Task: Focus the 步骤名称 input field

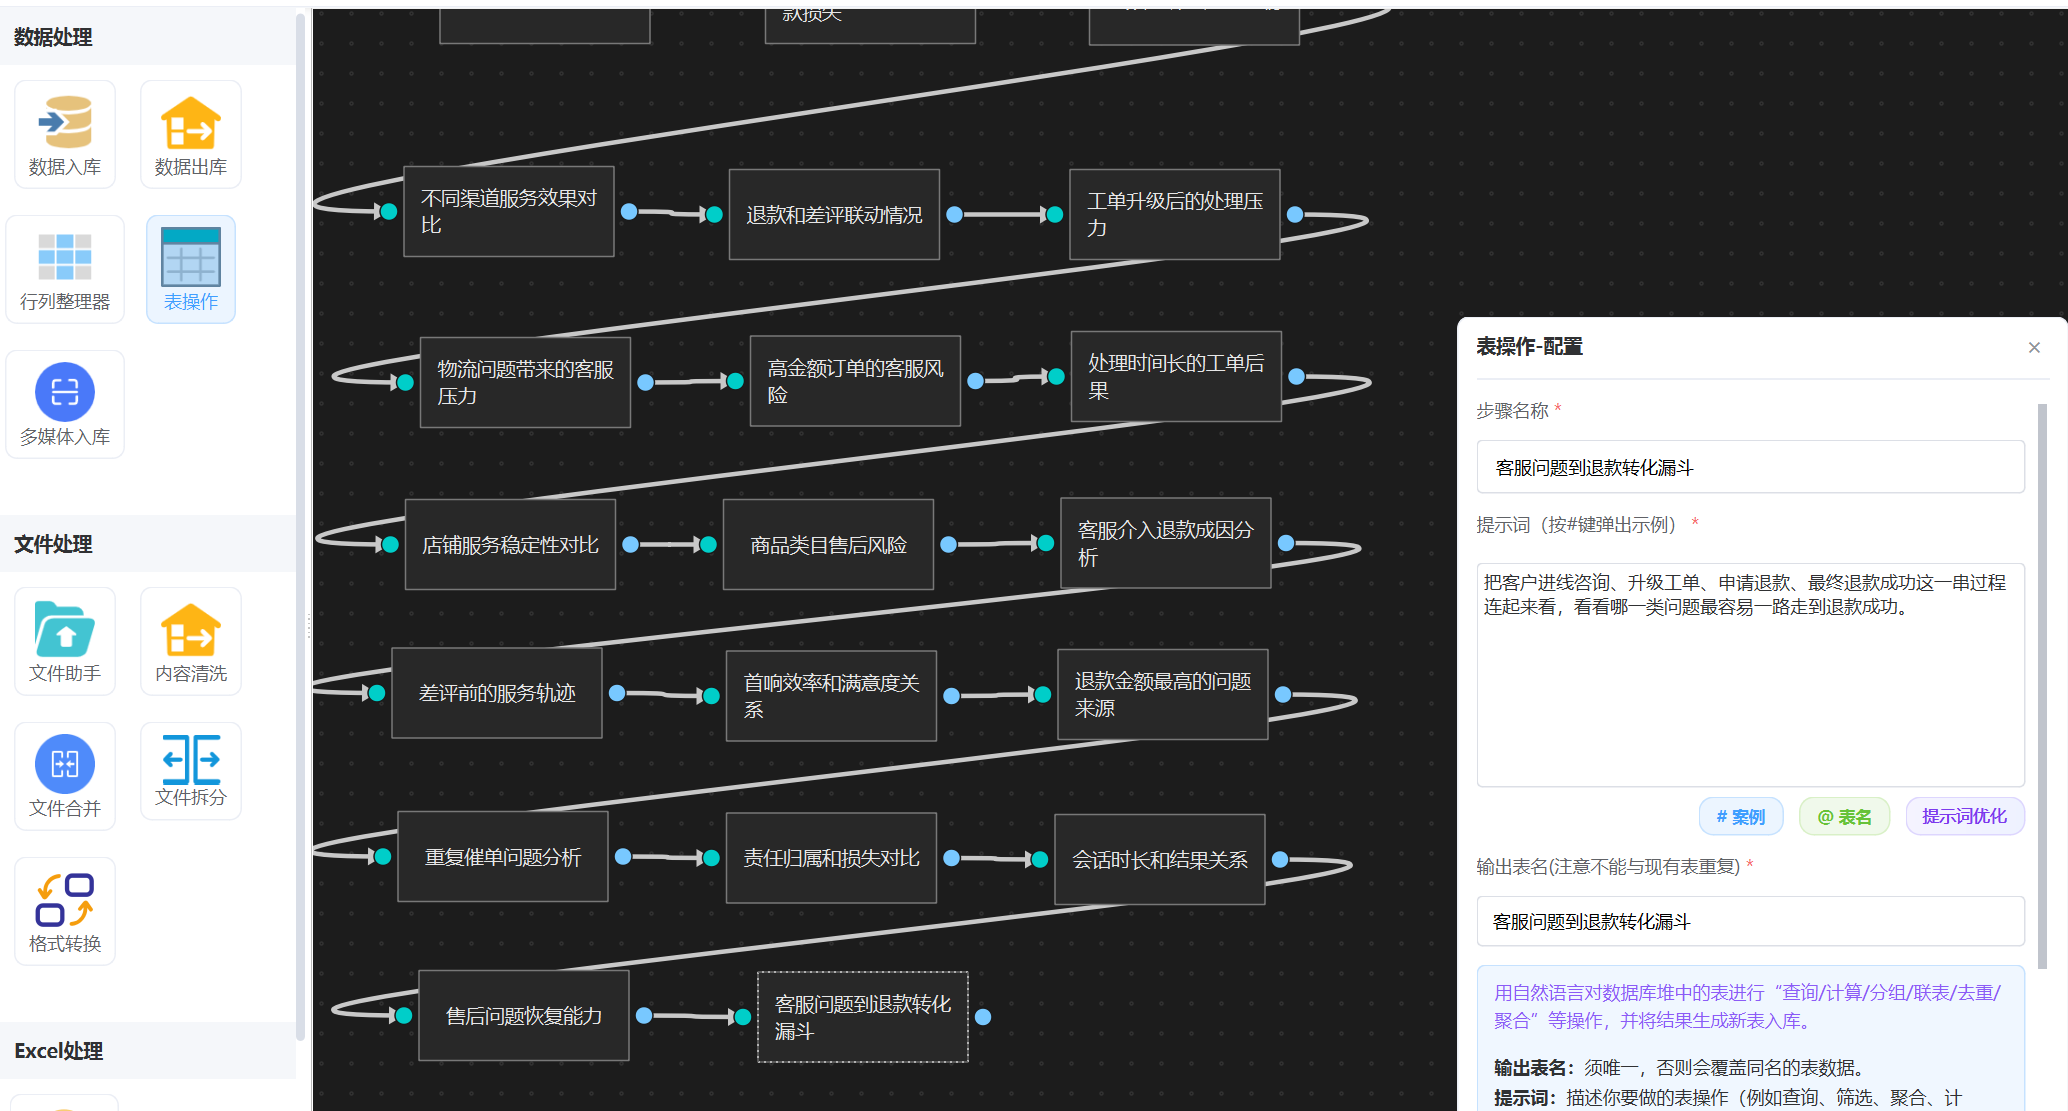Action: (x=1750, y=467)
